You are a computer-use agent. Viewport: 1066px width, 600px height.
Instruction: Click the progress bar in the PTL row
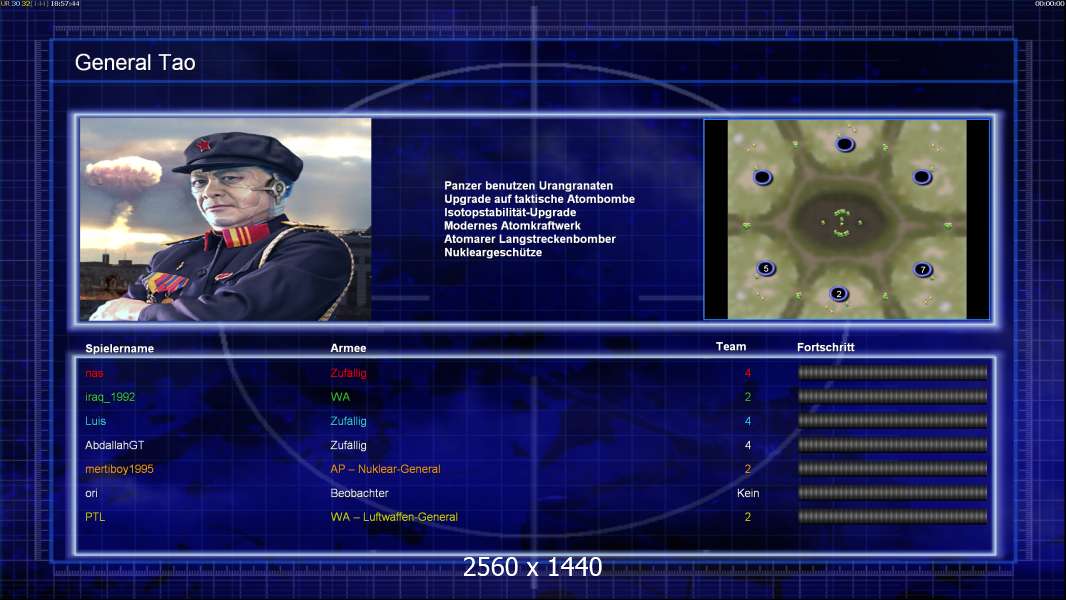[x=892, y=516]
